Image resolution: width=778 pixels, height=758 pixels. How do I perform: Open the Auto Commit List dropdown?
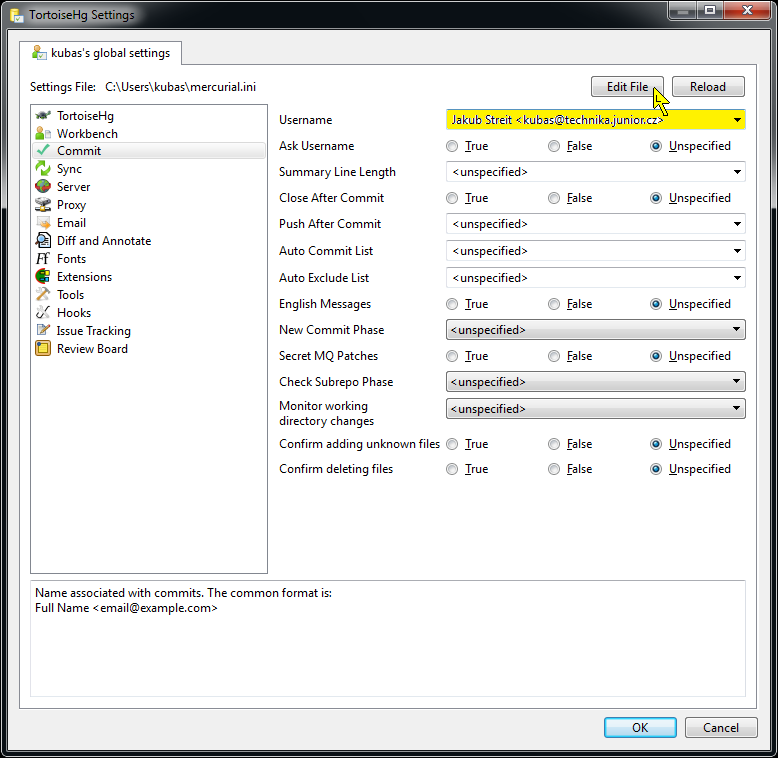coord(595,251)
